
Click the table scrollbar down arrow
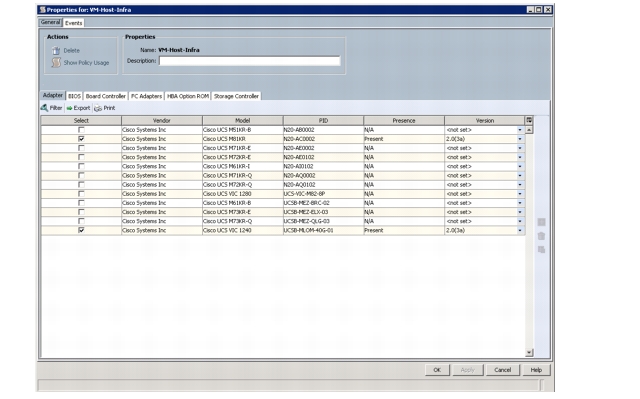coord(529,352)
